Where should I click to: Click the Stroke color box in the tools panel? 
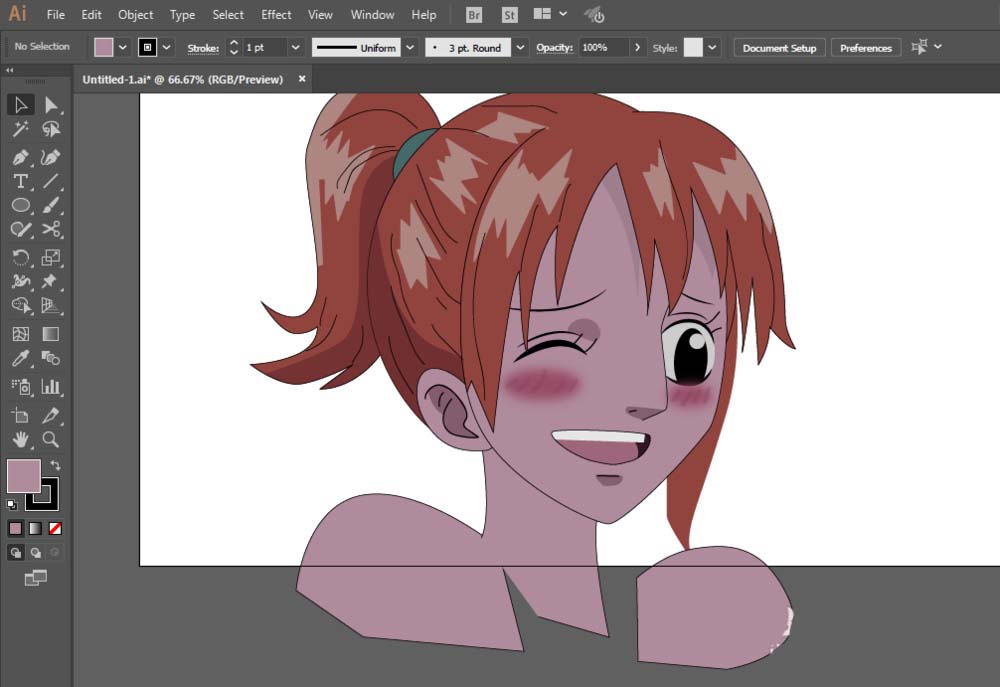[x=50, y=502]
